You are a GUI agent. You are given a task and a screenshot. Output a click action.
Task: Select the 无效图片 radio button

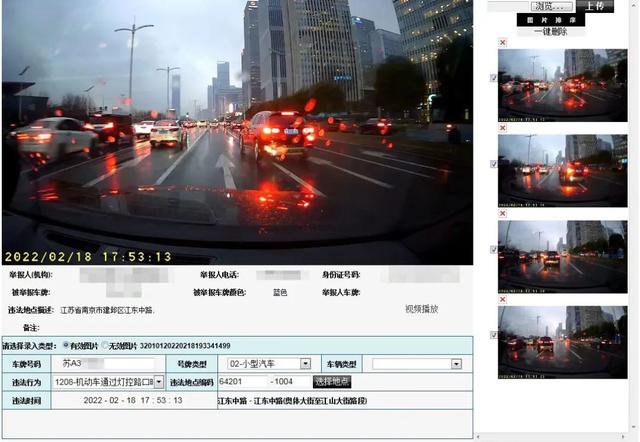(104, 345)
